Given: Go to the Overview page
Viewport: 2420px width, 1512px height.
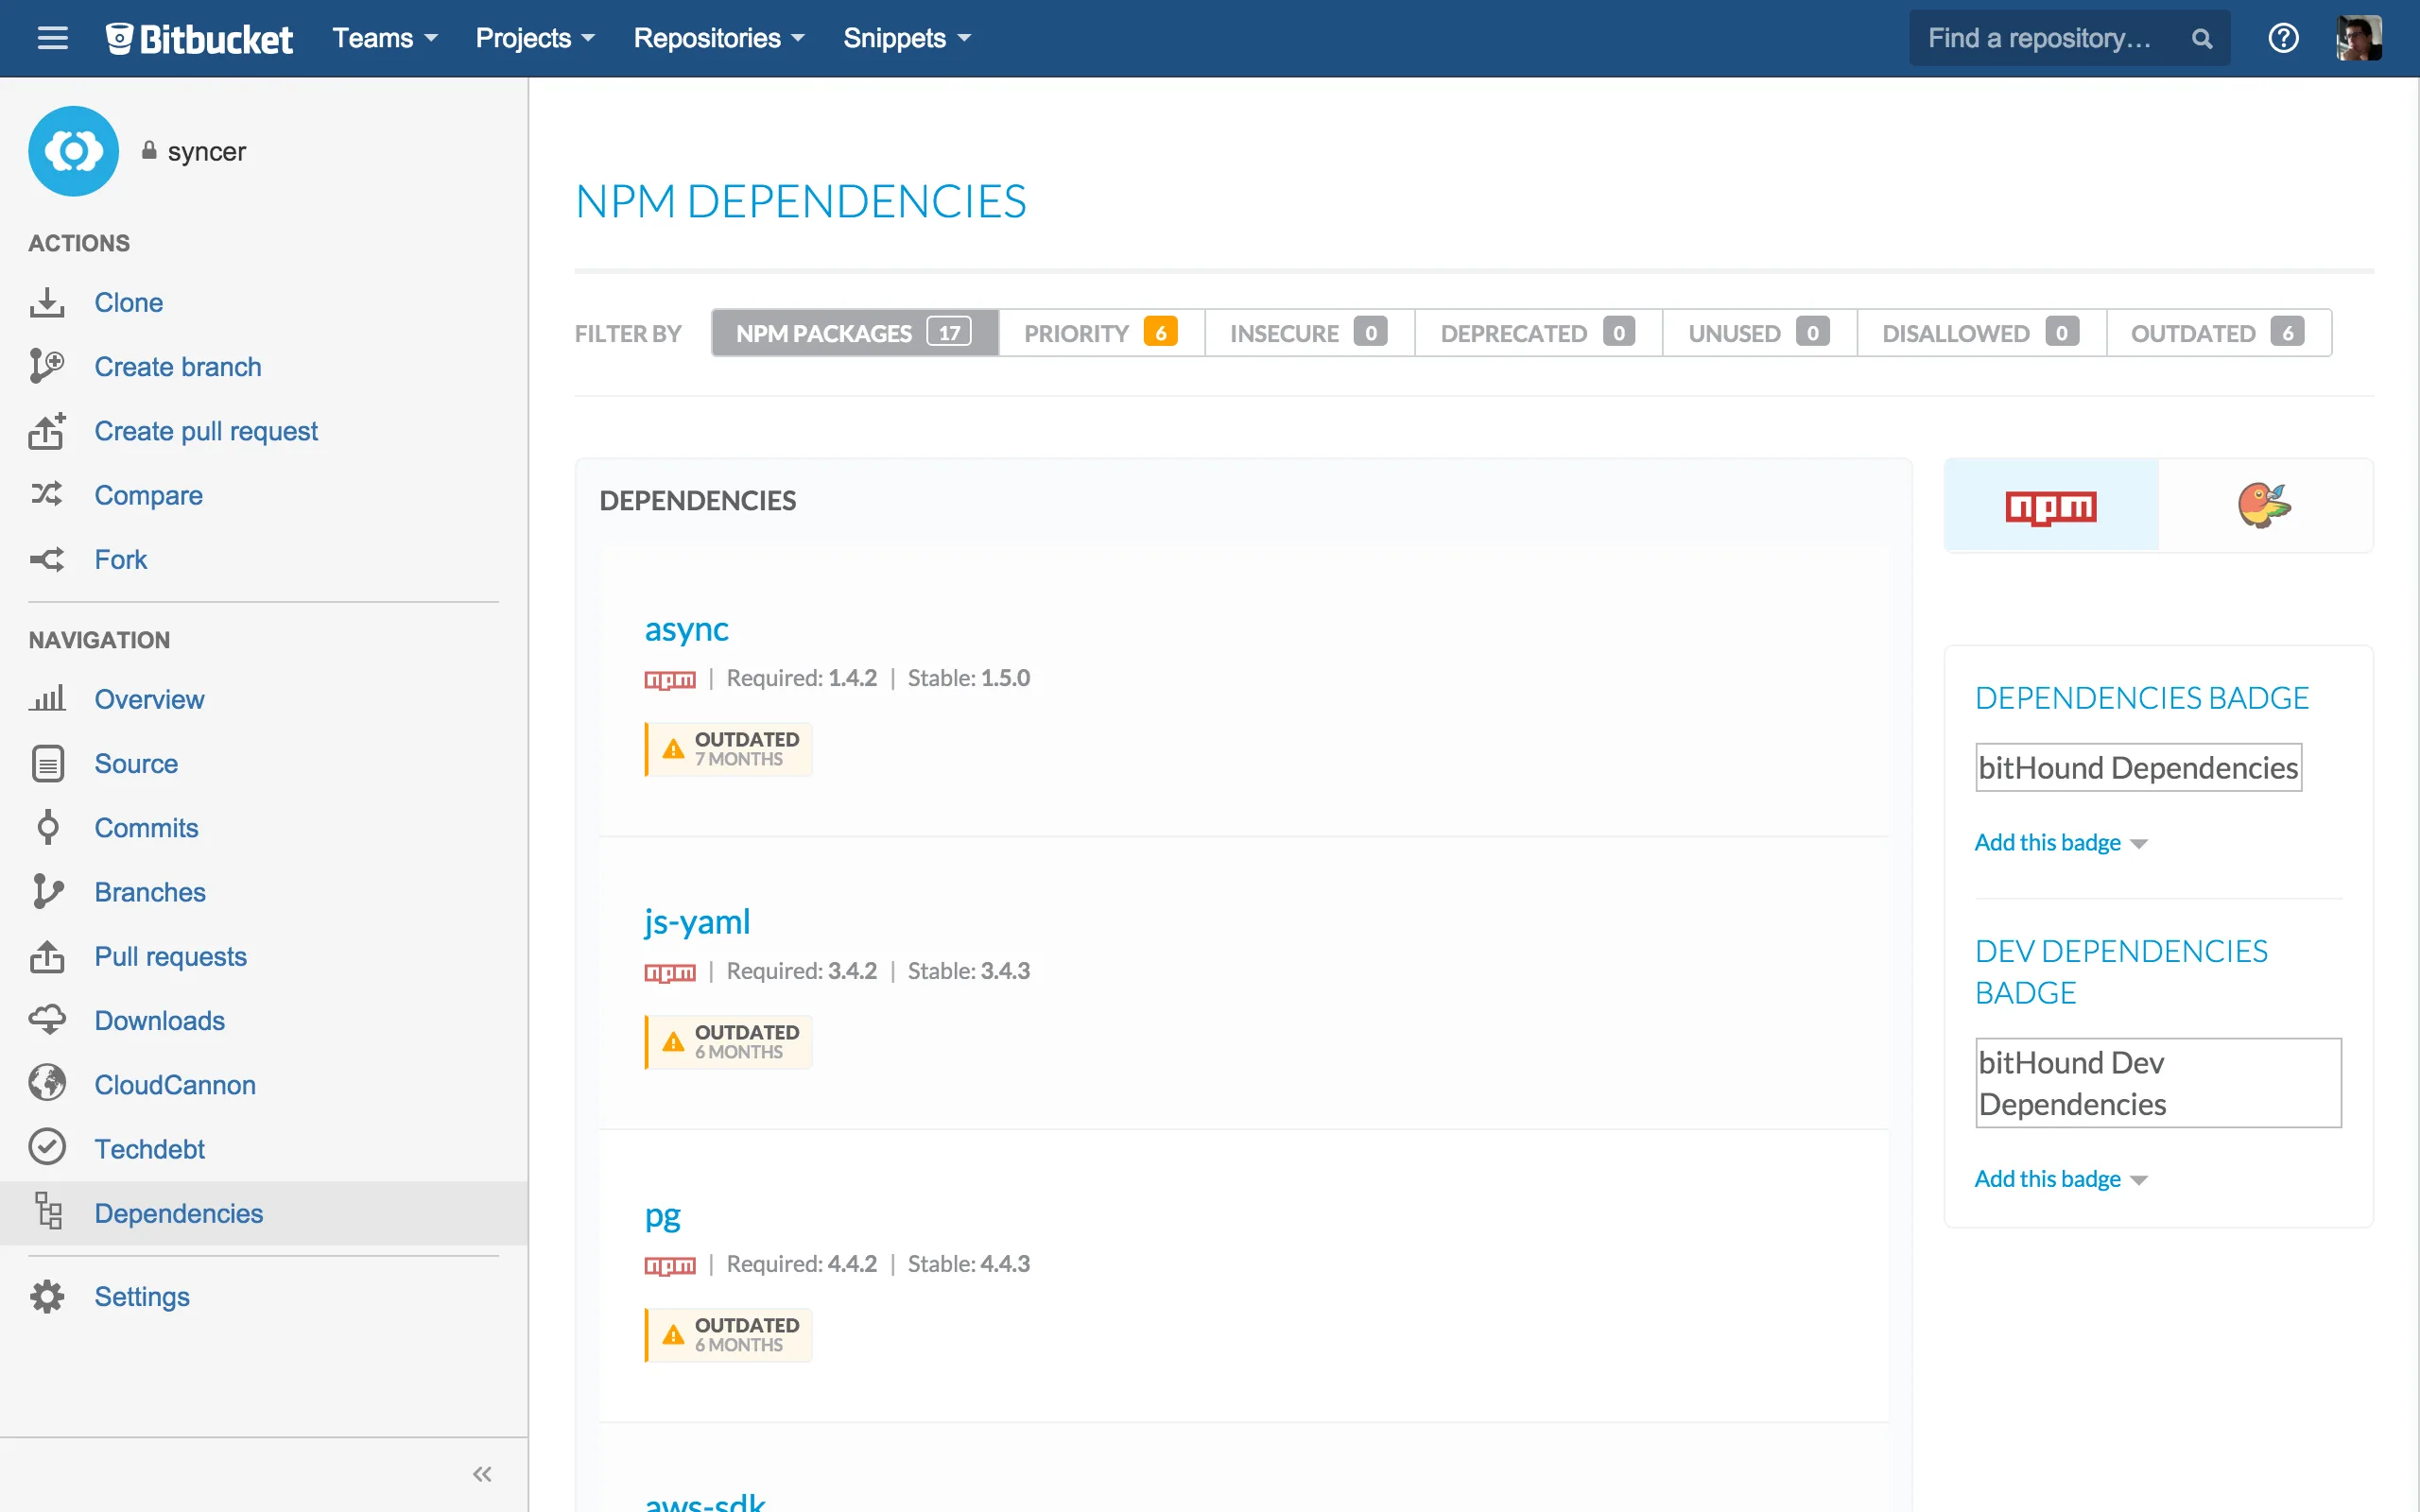Looking at the screenshot, I should coord(150,699).
